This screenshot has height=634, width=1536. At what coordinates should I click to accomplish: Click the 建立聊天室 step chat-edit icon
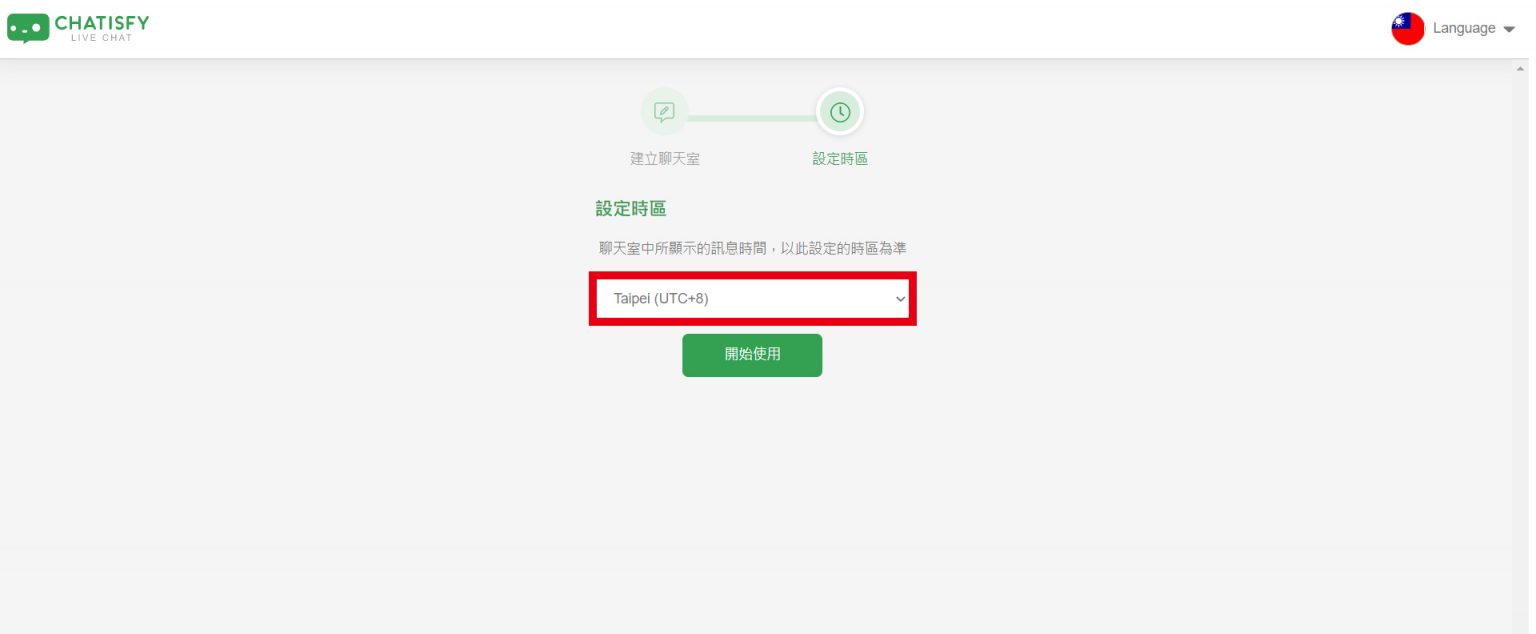point(664,112)
